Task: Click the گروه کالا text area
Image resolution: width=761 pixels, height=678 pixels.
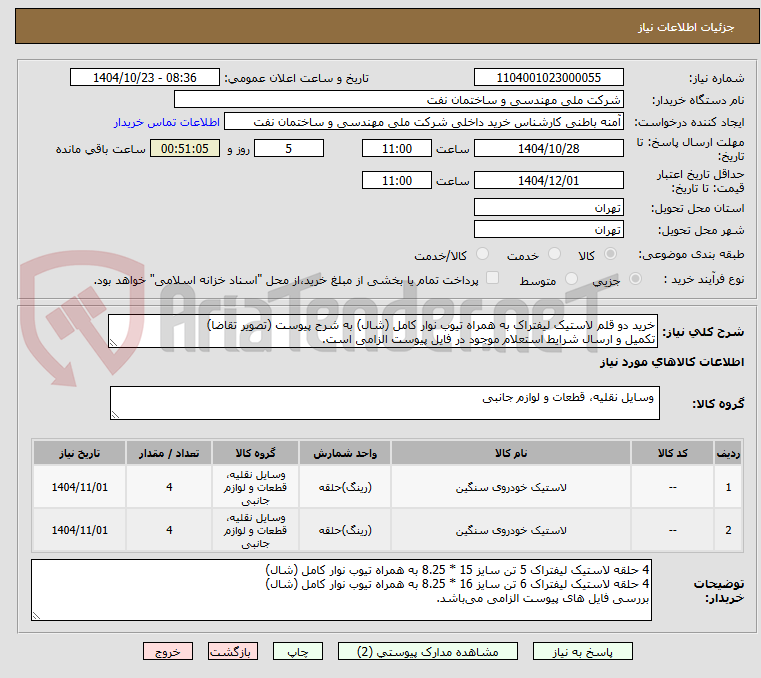Action: tap(384, 403)
